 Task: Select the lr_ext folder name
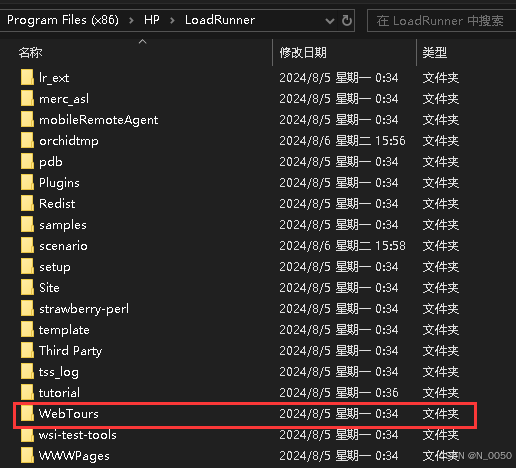point(54,78)
